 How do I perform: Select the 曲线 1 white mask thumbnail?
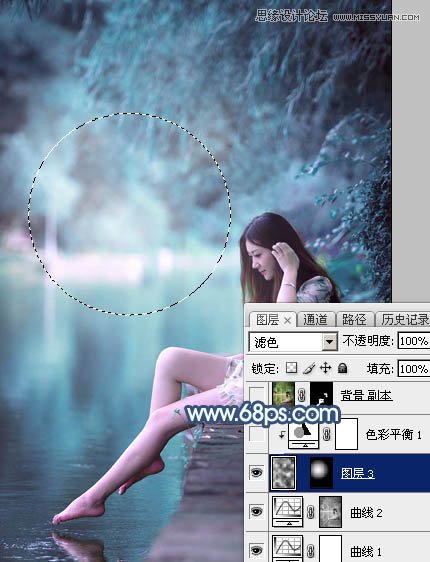(x=330, y=548)
